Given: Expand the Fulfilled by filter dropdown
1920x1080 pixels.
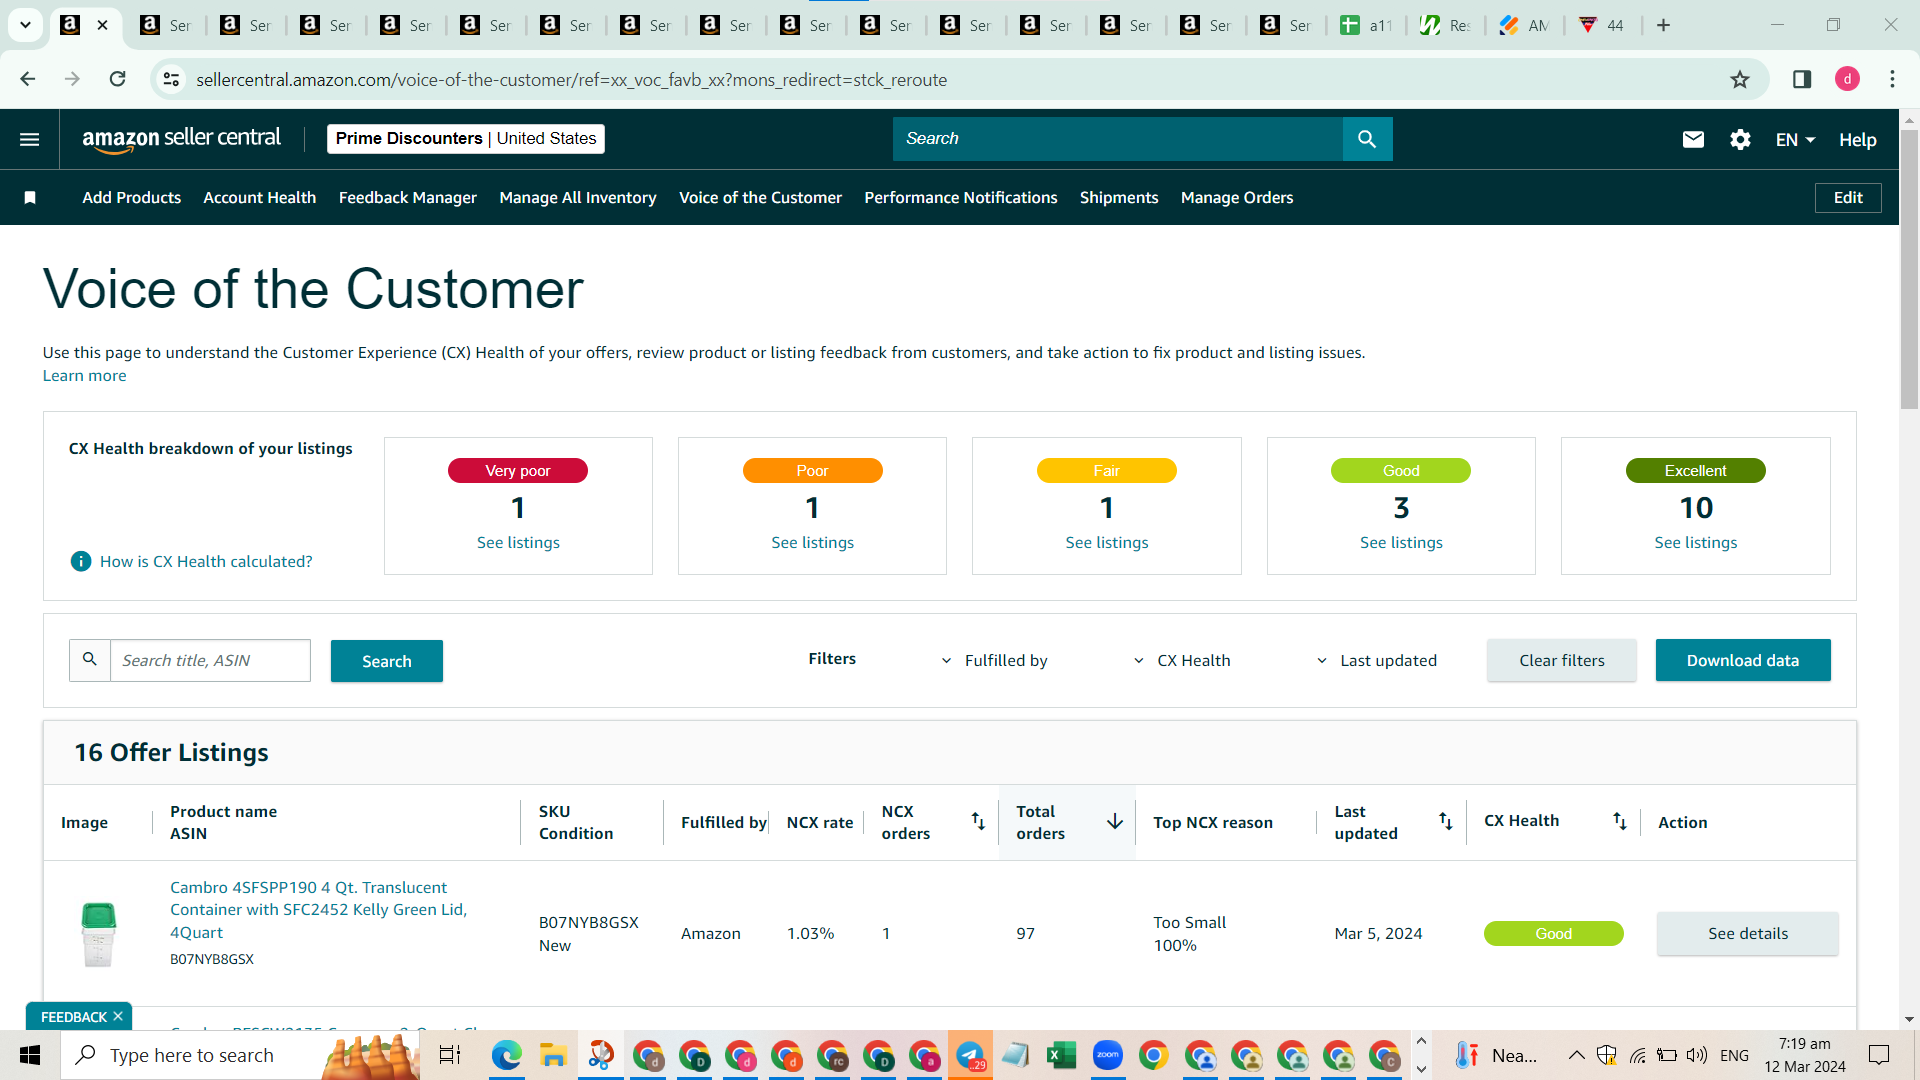Looking at the screenshot, I should click(x=994, y=661).
